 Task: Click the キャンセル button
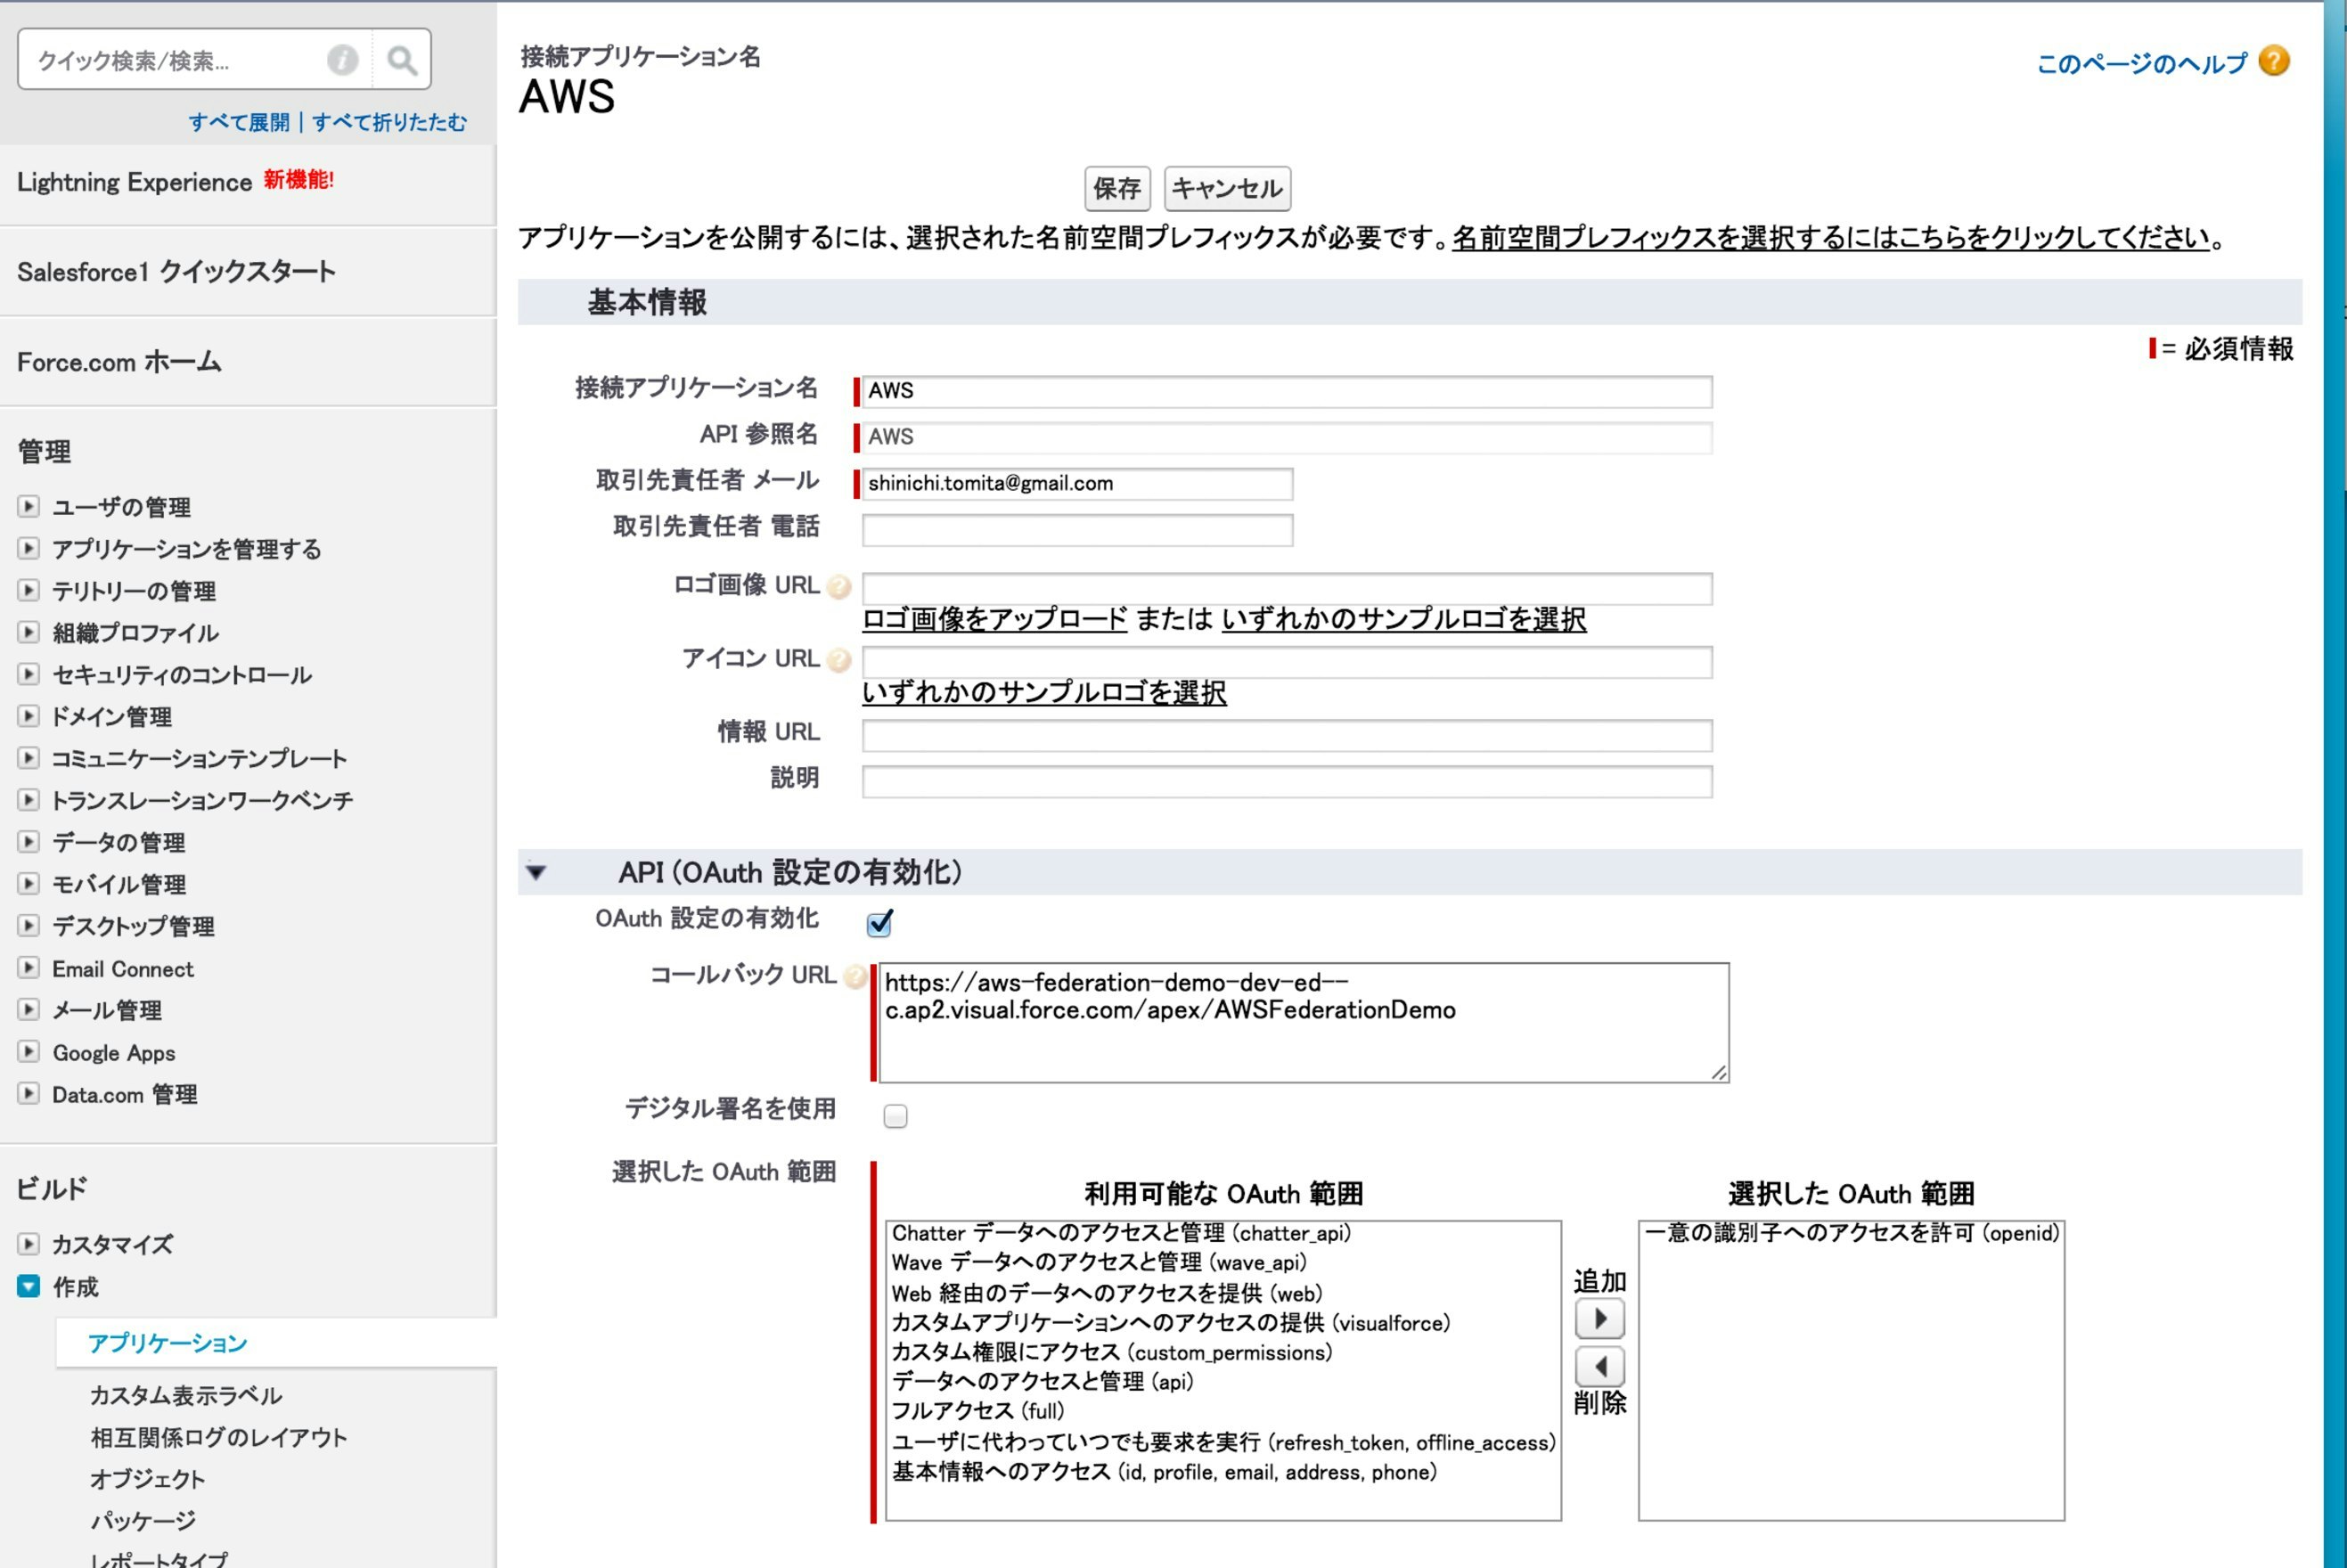point(1228,189)
